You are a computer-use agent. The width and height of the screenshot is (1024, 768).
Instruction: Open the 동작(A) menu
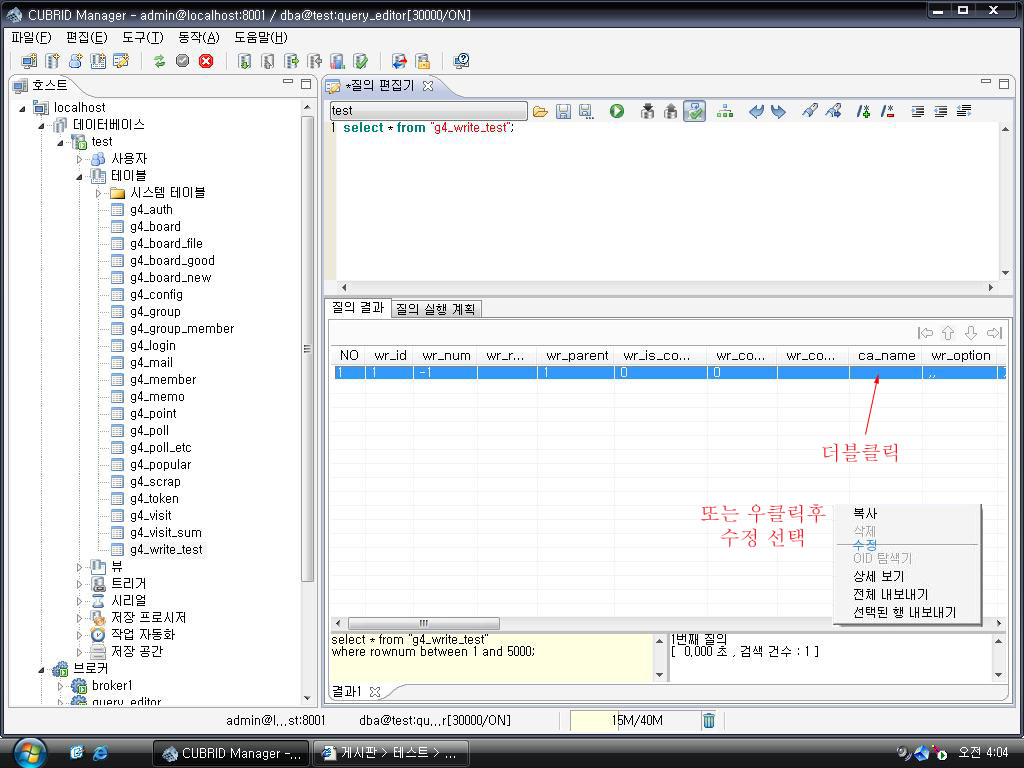(x=199, y=37)
